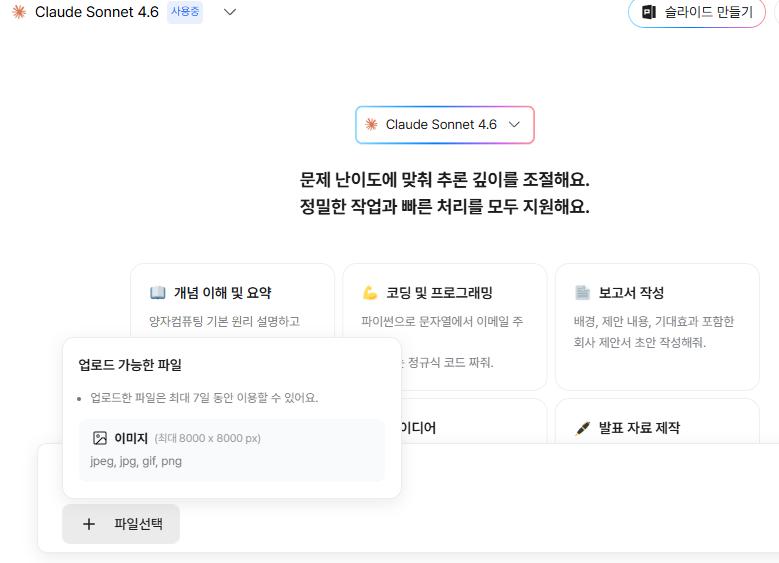Click the Claude starburst logo in header
Image resolution: width=779 pixels, height=563 pixels.
tap(19, 11)
